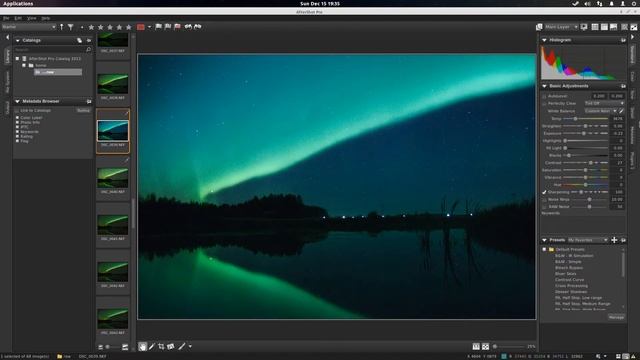Open the Help menu

coord(46,18)
